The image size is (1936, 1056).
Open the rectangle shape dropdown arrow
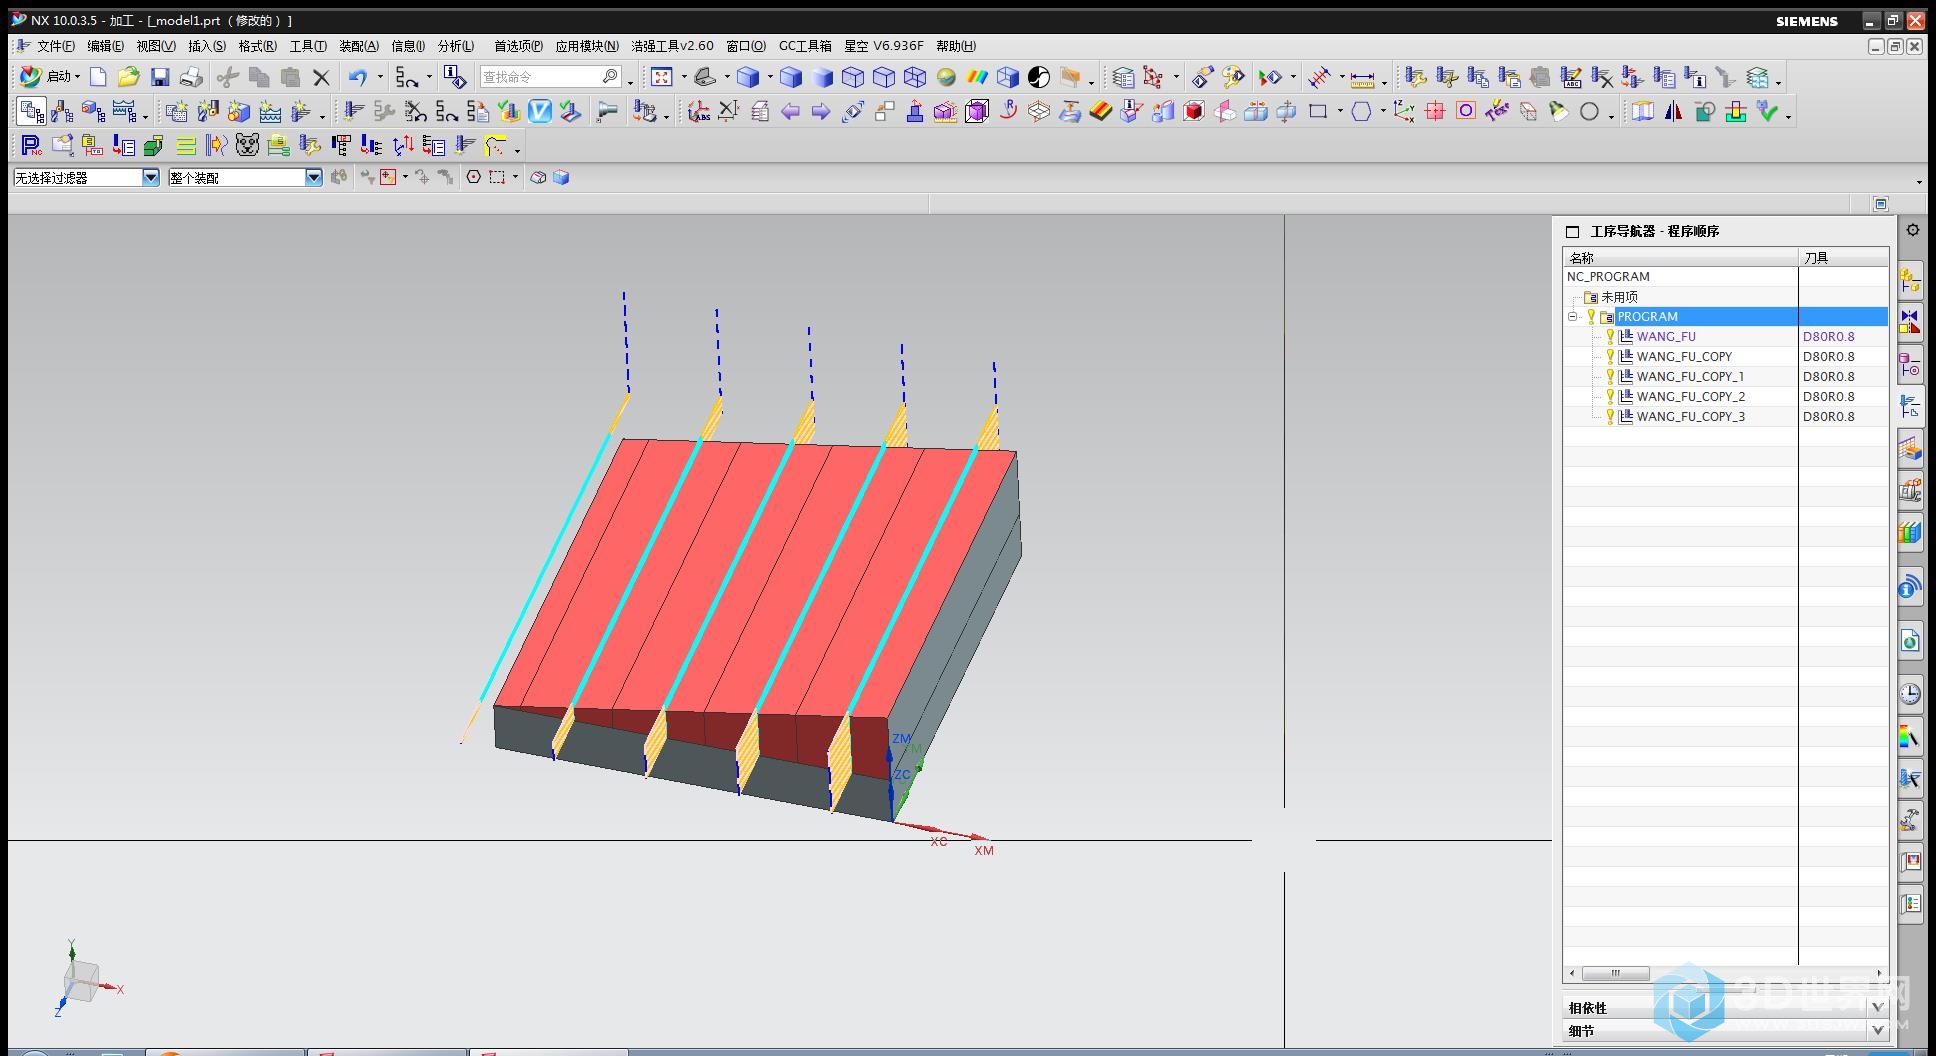tap(1340, 112)
